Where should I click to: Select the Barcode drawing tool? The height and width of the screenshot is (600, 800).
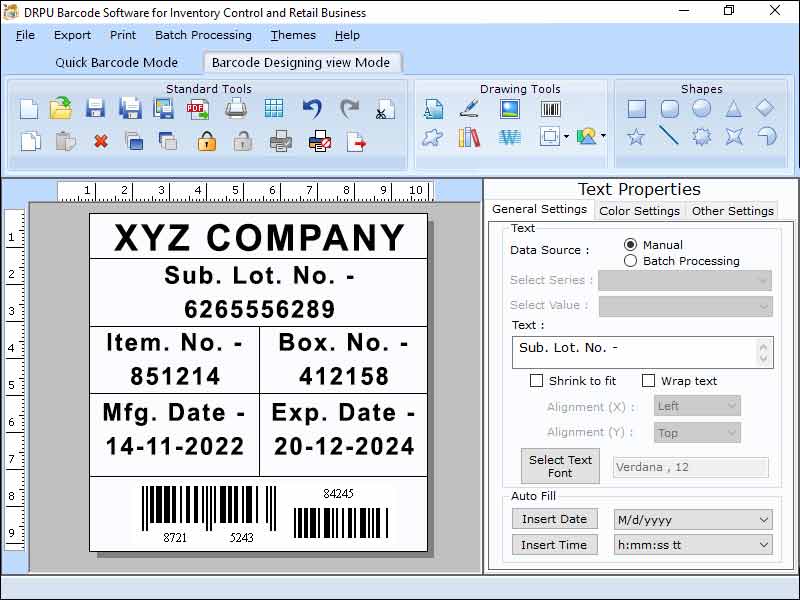click(x=550, y=108)
